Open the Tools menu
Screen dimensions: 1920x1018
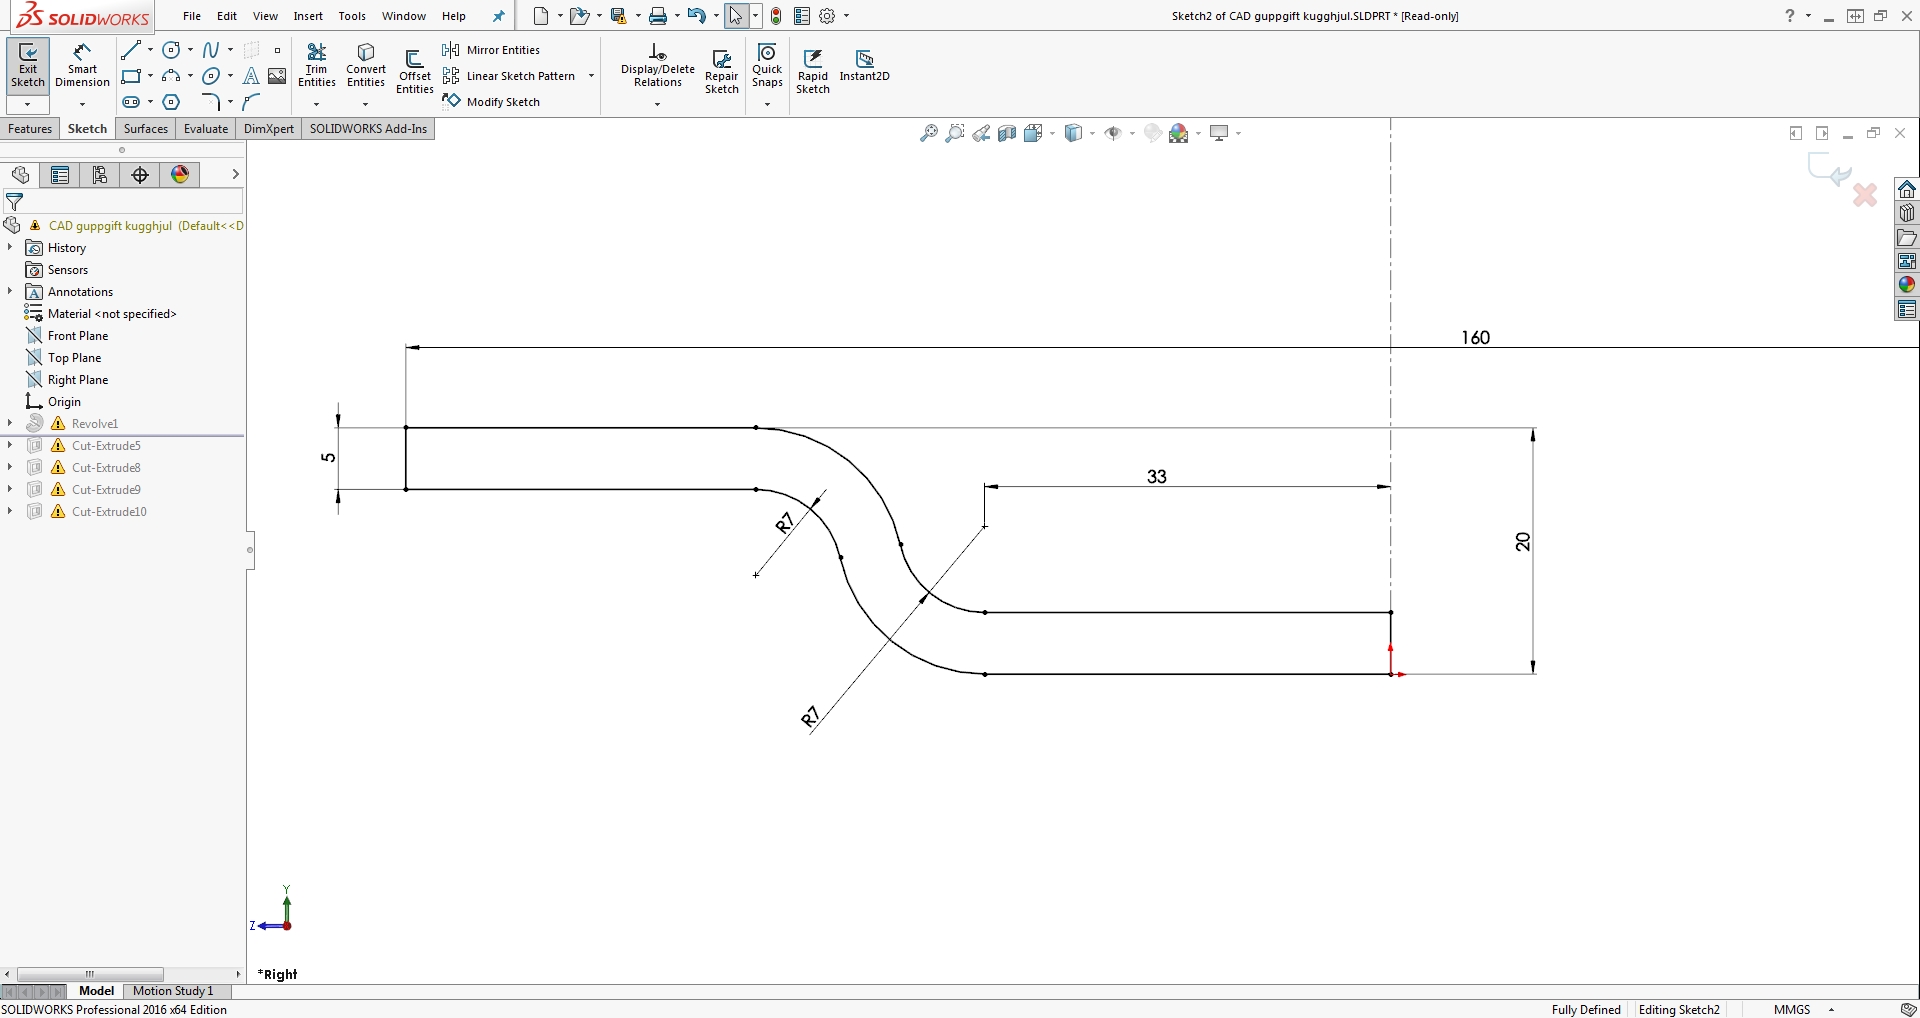coord(352,16)
